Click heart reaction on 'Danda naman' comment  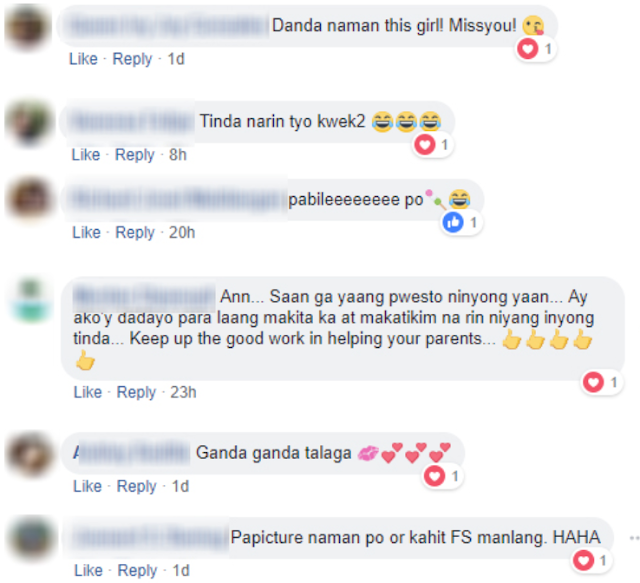point(527,49)
